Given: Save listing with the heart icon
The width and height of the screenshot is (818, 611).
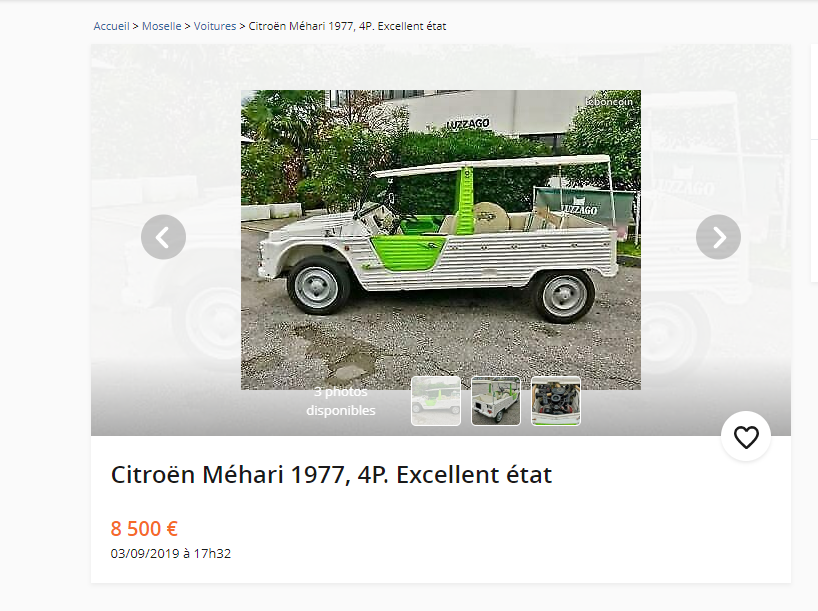Looking at the screenshot, I should click(x=746, y=437).
